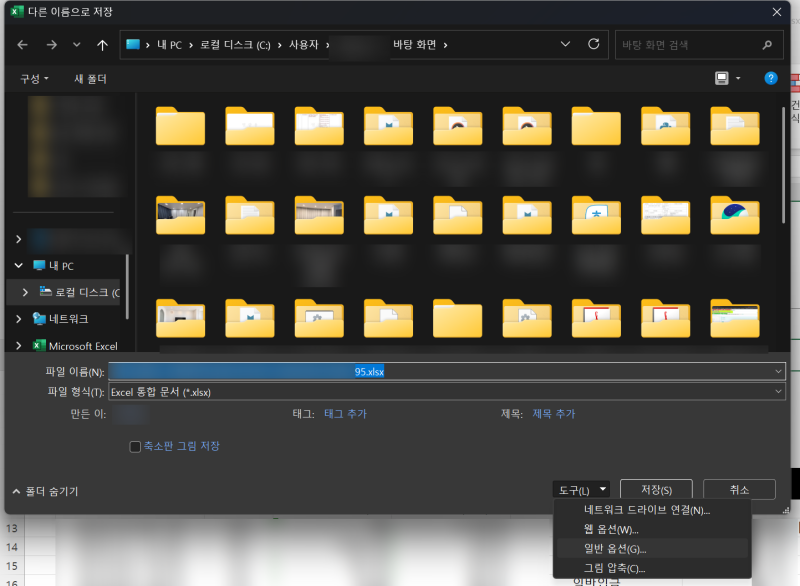Screen dimensions: 800x586
Task: Collapse the 내 PC tree node
Action: coord(18,266)
